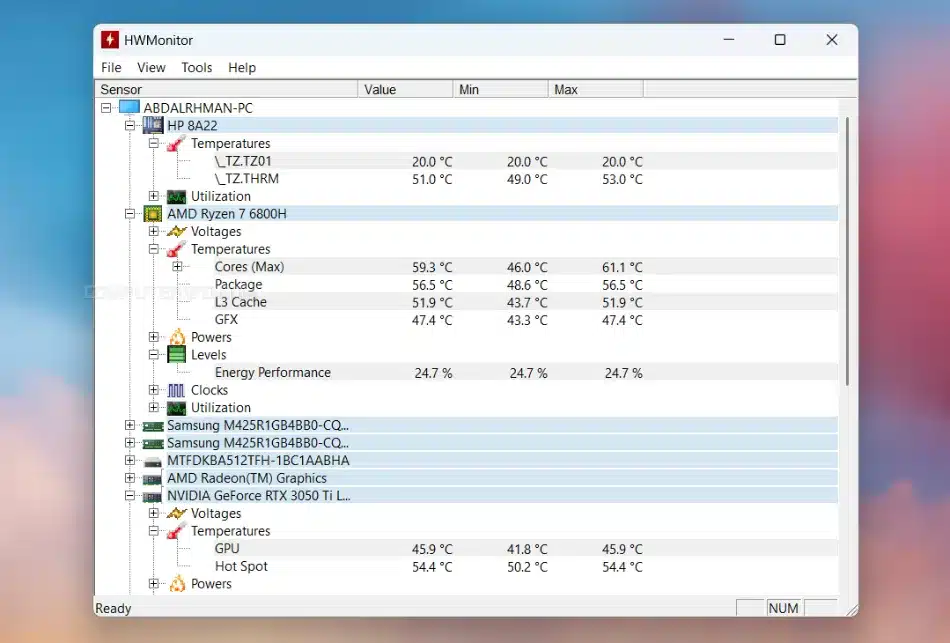Click the AMD Ryzen 7 6800H processor icon
Image resolution: width=950 pixels, height=643 pixels.
tap(153, 214)
